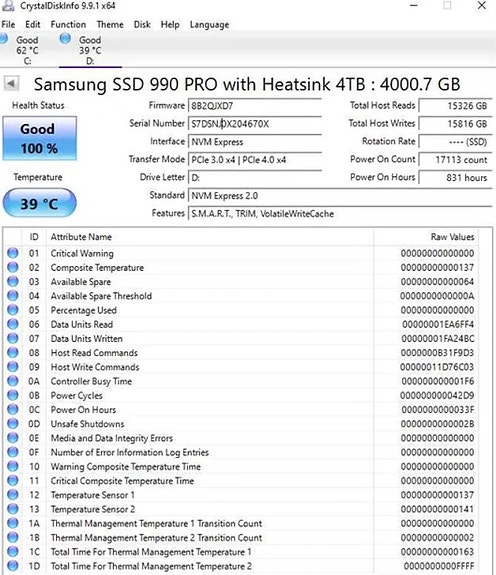Click the Power On Count value 17113 count
Screen dimensions: 496x575
tap(455, 160)
